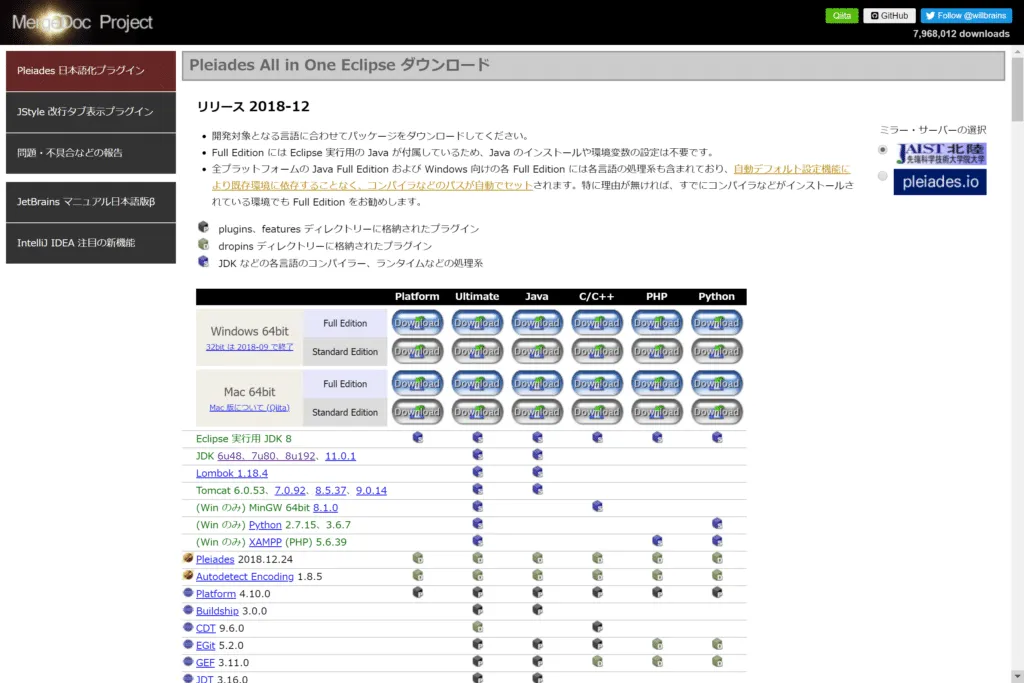1024x683 pixels.
Task: Click Eclipse 実行用 JDK 8 Platform column icon
Action: (418, 437)
